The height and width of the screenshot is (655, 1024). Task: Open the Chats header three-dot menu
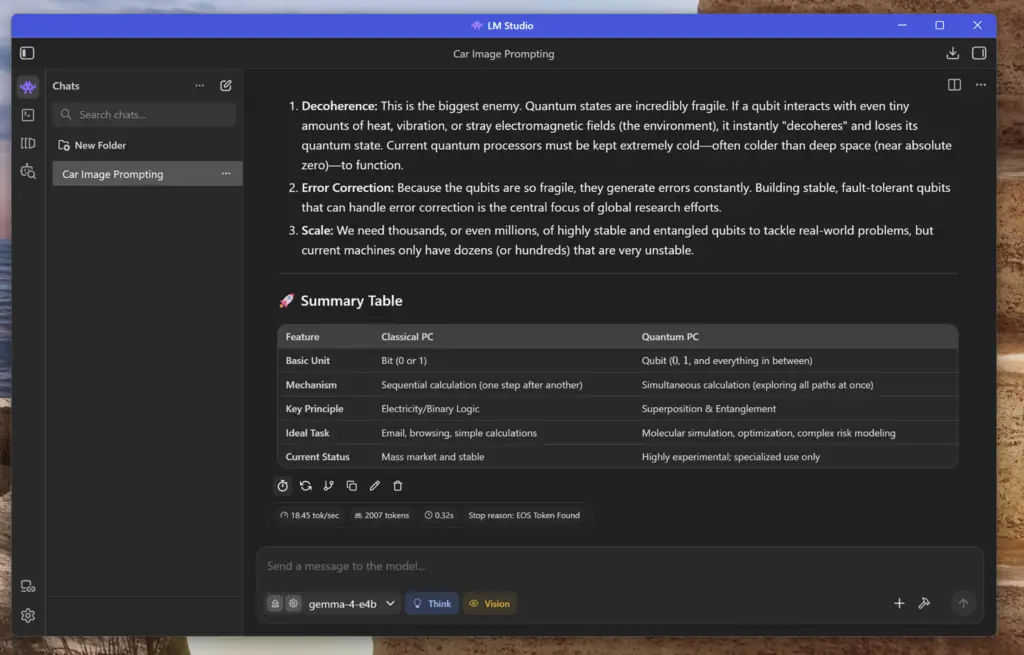[x=200, y=86]
